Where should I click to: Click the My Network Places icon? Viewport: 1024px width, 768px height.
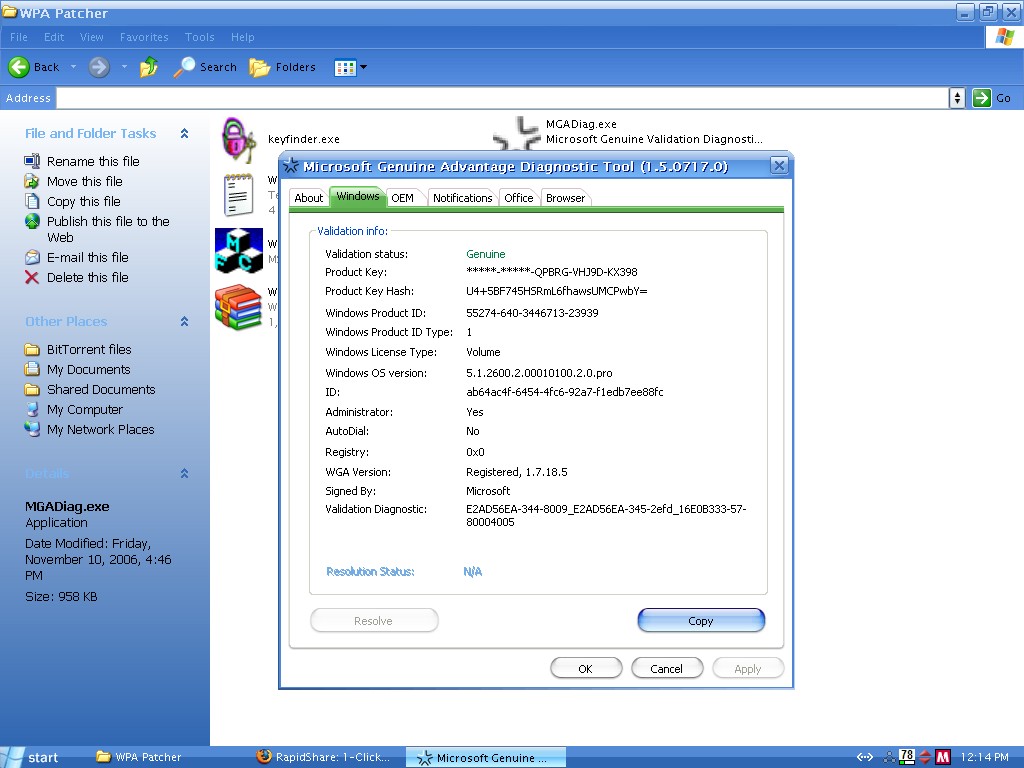tap(32, 429)
